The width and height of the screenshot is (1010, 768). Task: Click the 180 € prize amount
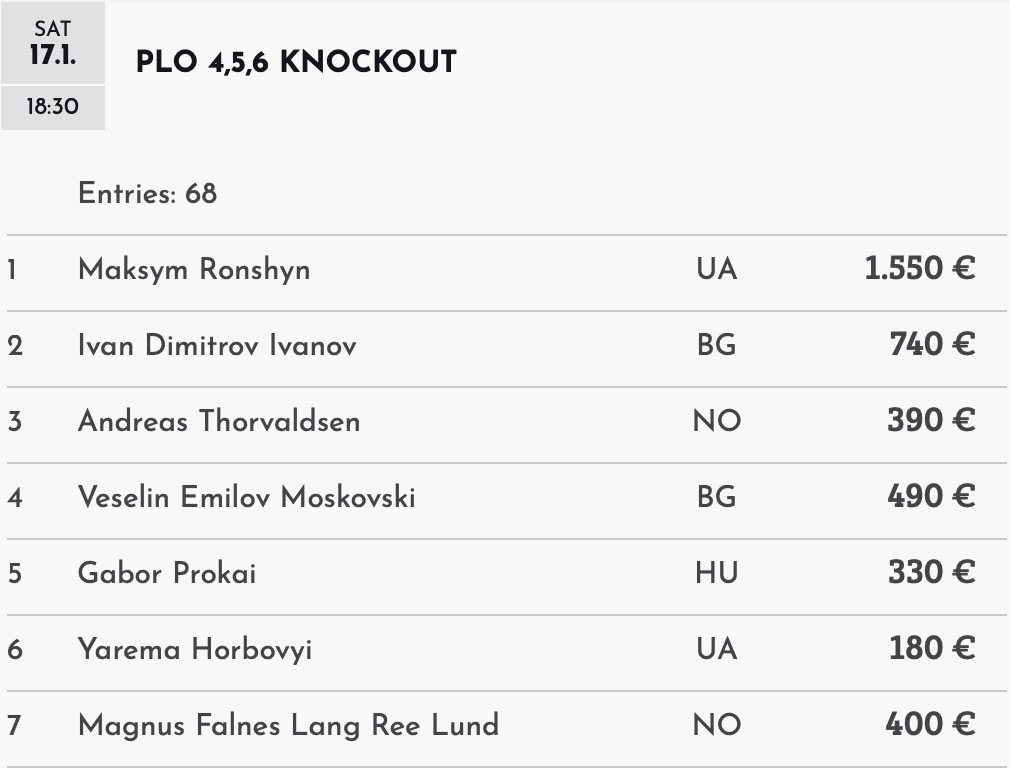[932, 649]
